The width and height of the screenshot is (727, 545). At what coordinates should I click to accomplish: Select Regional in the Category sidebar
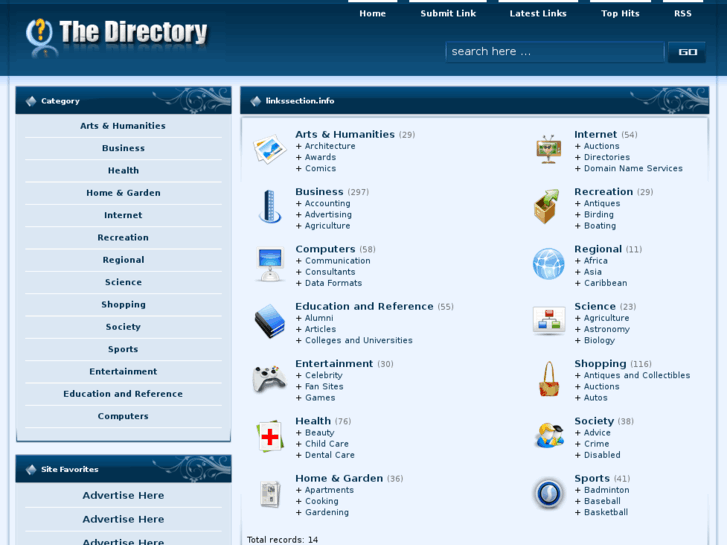pos(123,259)
